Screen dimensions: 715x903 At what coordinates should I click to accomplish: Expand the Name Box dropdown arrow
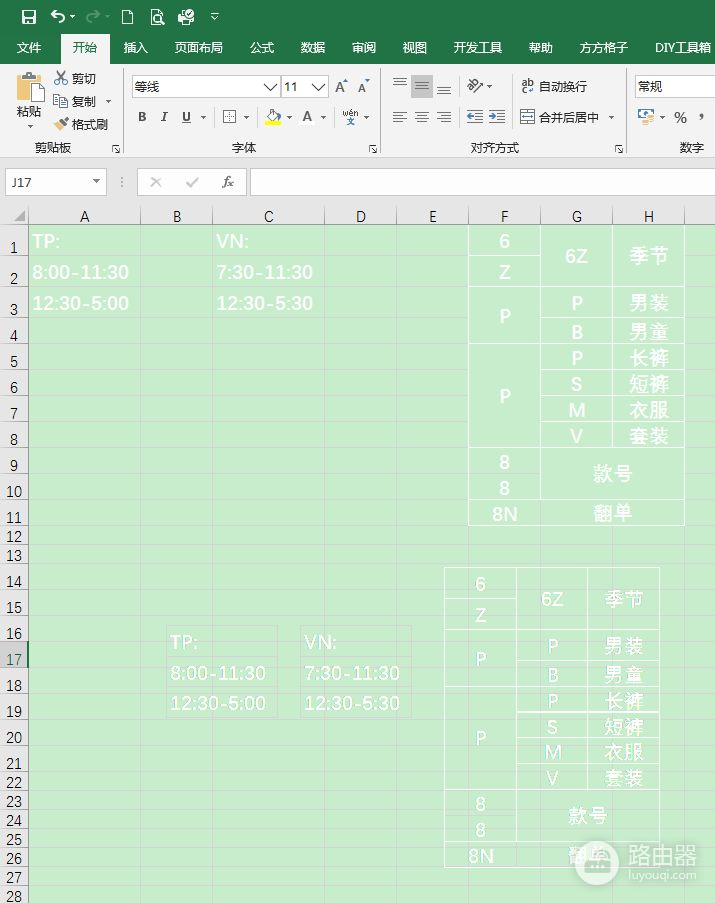(x=97, y=182)
